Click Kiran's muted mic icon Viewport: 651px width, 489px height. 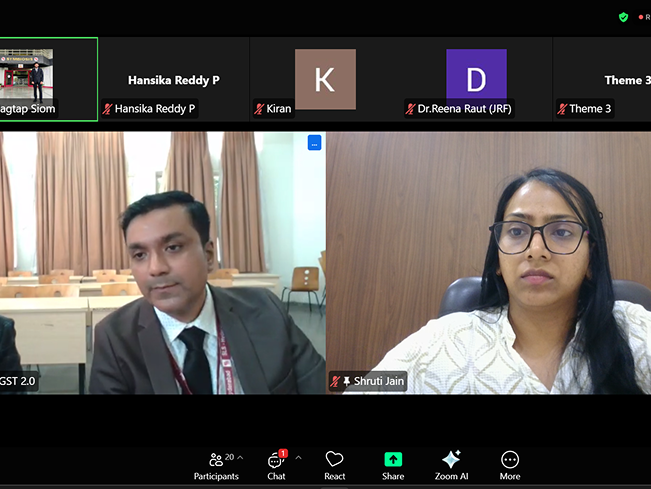click(x=259, y=109)
